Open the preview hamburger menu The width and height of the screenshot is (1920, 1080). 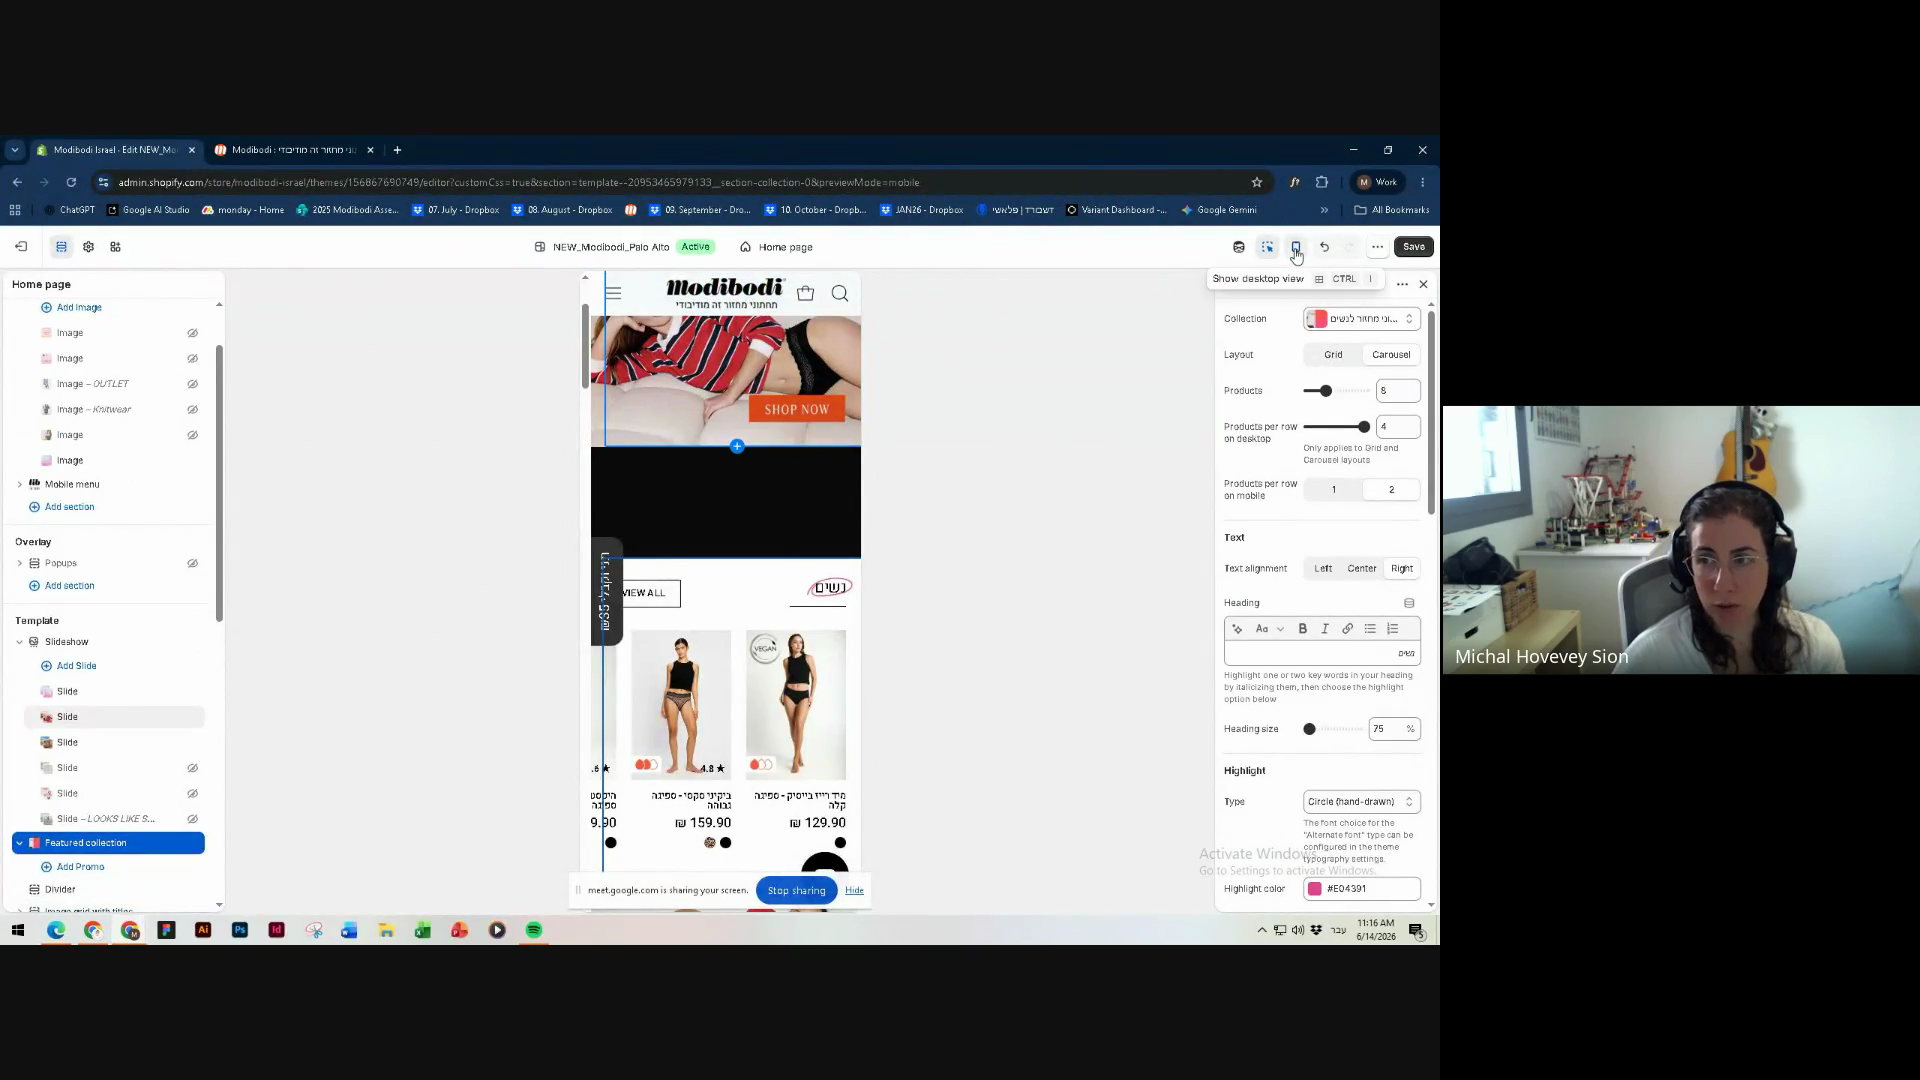[613, 293]
